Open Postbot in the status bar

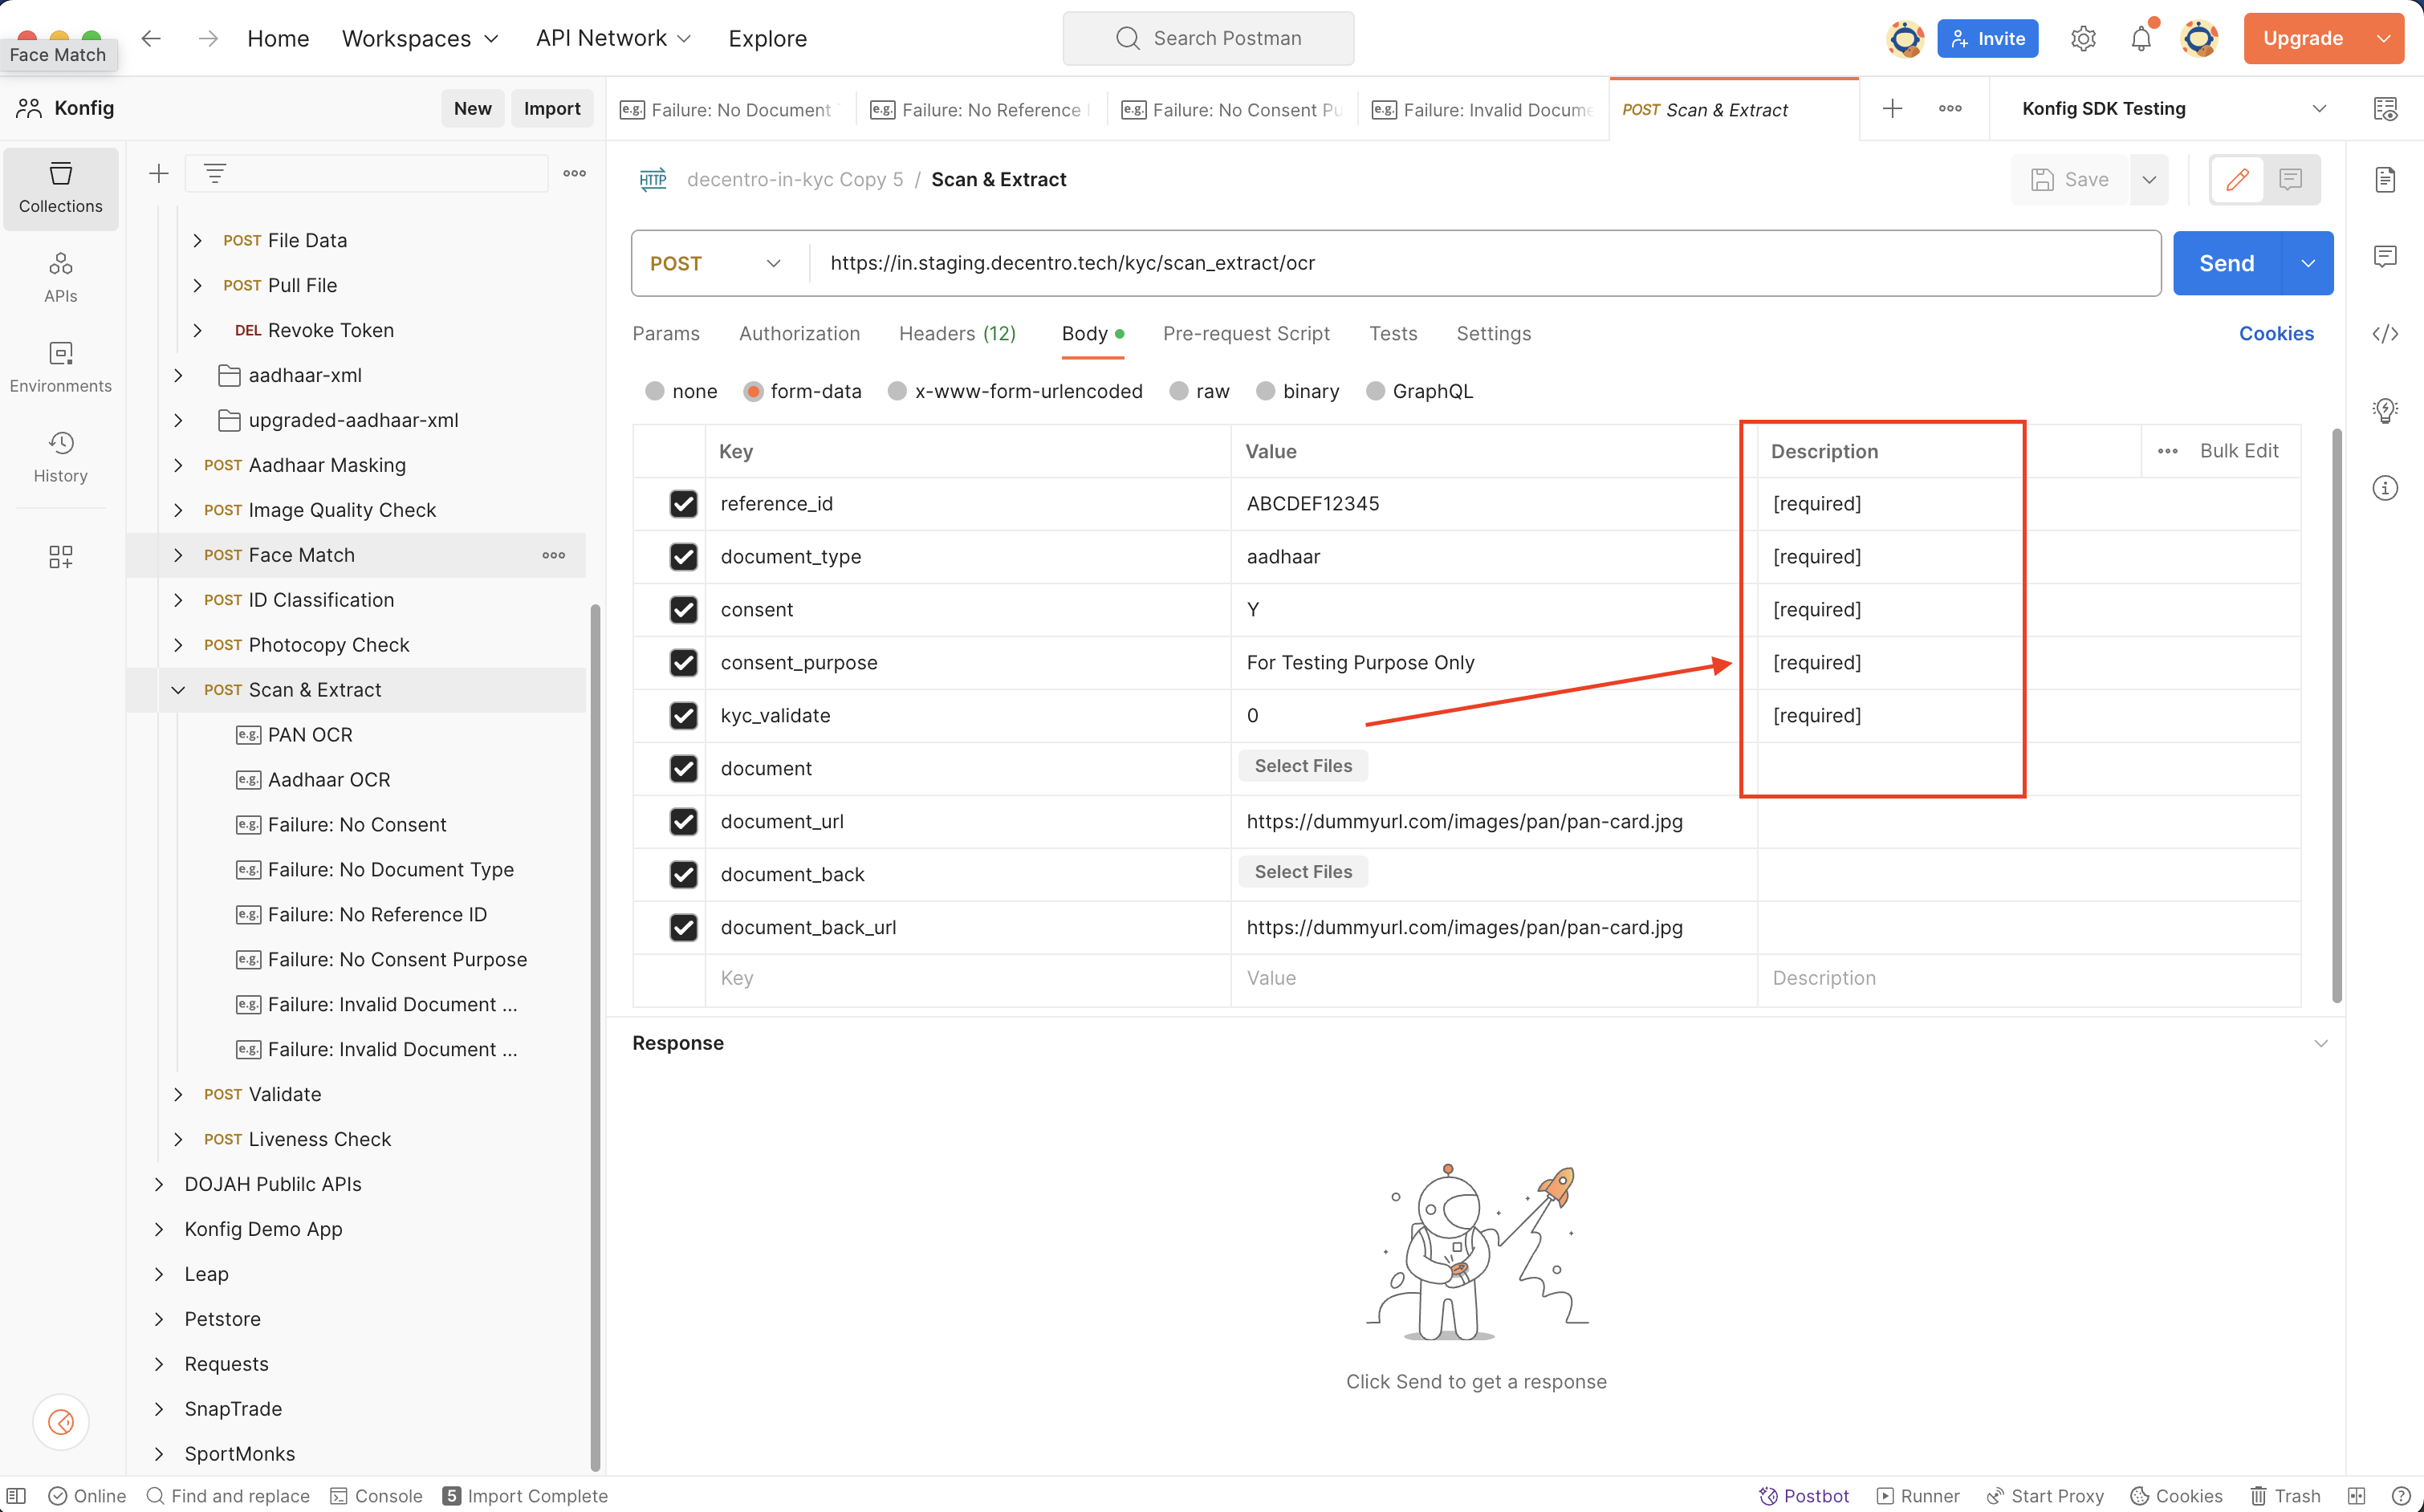click(1804, 1495)
